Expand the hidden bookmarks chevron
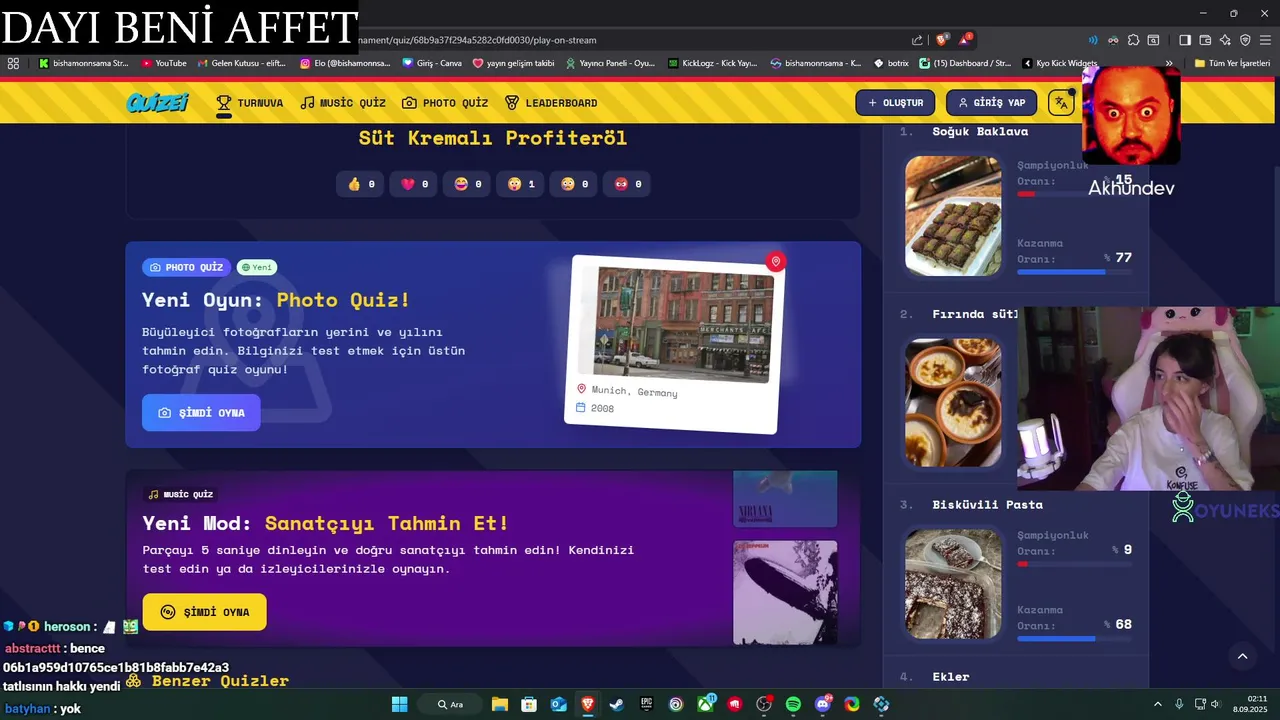The image size is (1280, 720). pyautogui.click(x=1169, y=63)
